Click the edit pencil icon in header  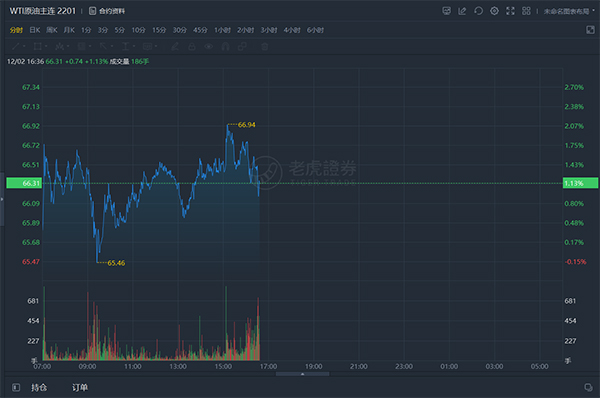(x=462, y=11)
